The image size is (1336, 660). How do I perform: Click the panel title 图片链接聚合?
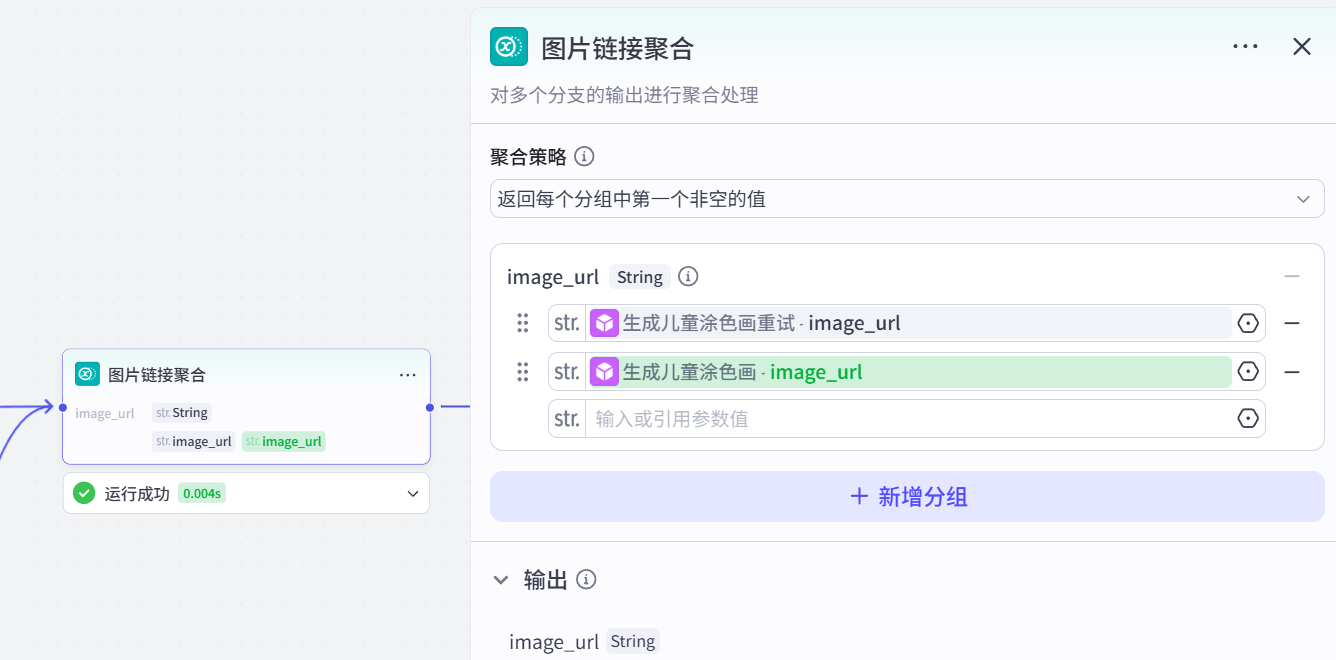coord(617,48)
